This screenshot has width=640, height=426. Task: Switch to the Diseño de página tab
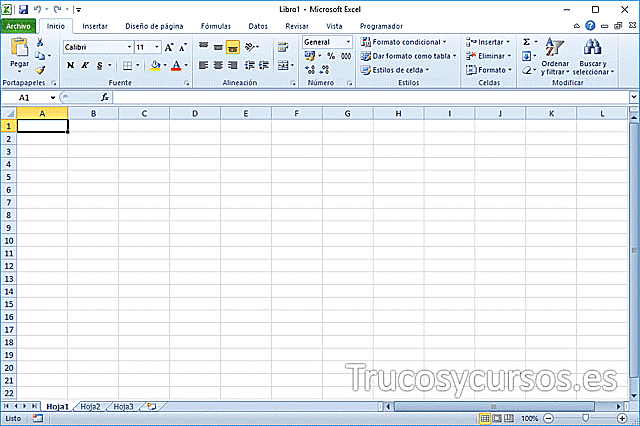(x=154, y=26)
